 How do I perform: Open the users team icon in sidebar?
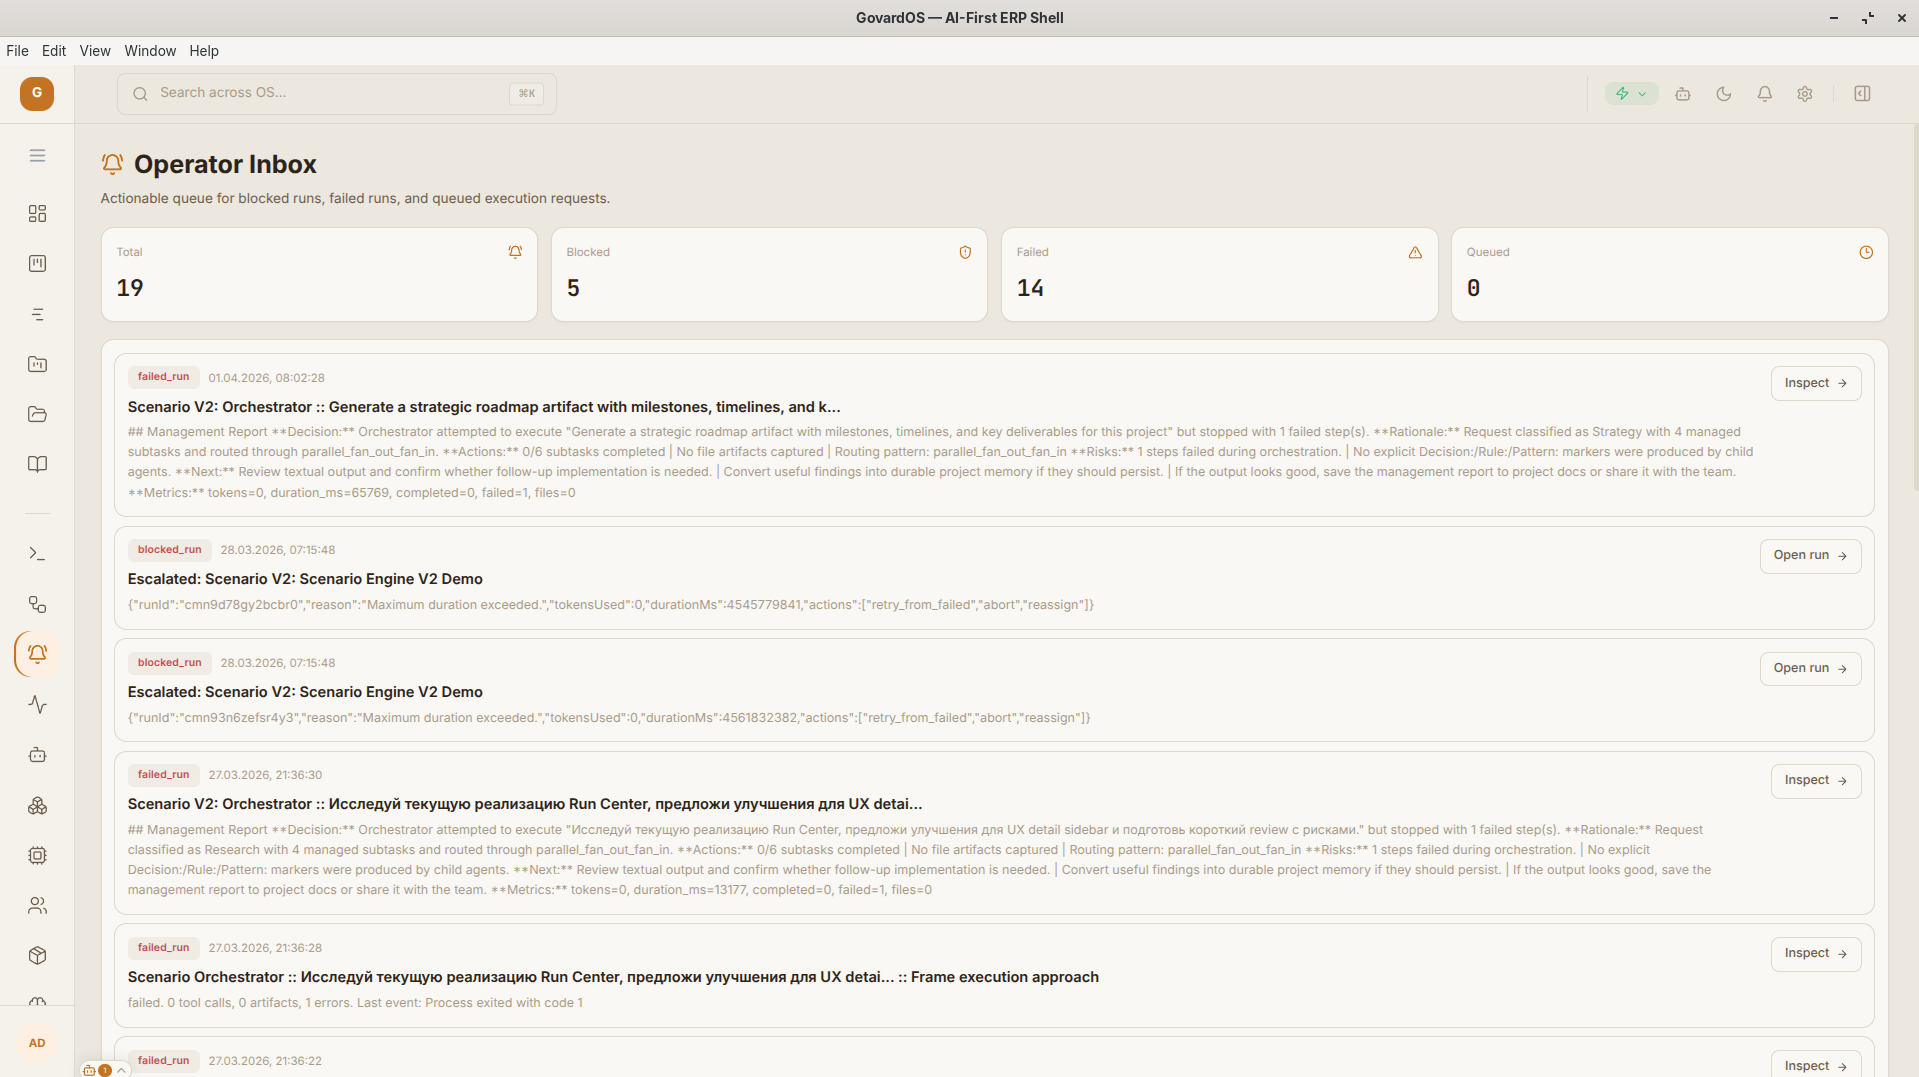(x=37, y=906)
